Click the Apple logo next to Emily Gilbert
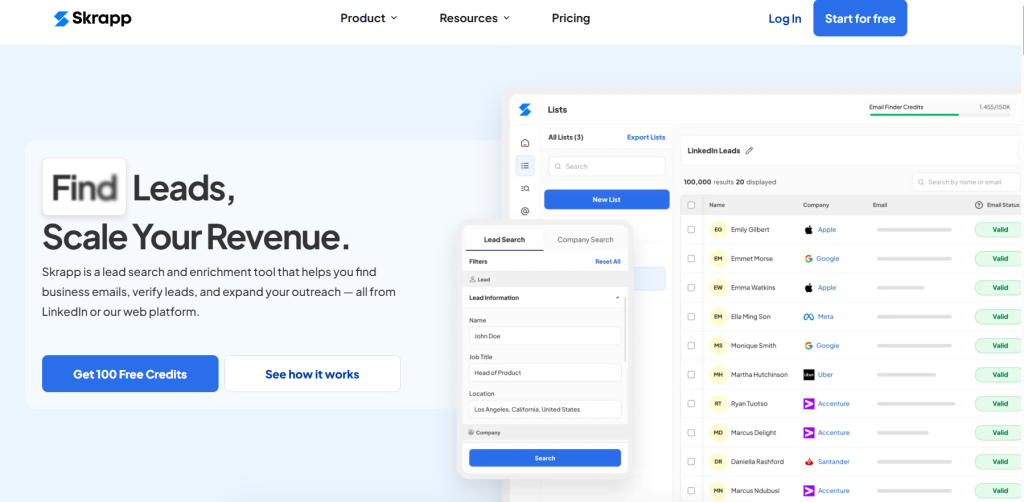Image resolution: width=1024 pixels, height=502 pixels. [x=809, y=230]
